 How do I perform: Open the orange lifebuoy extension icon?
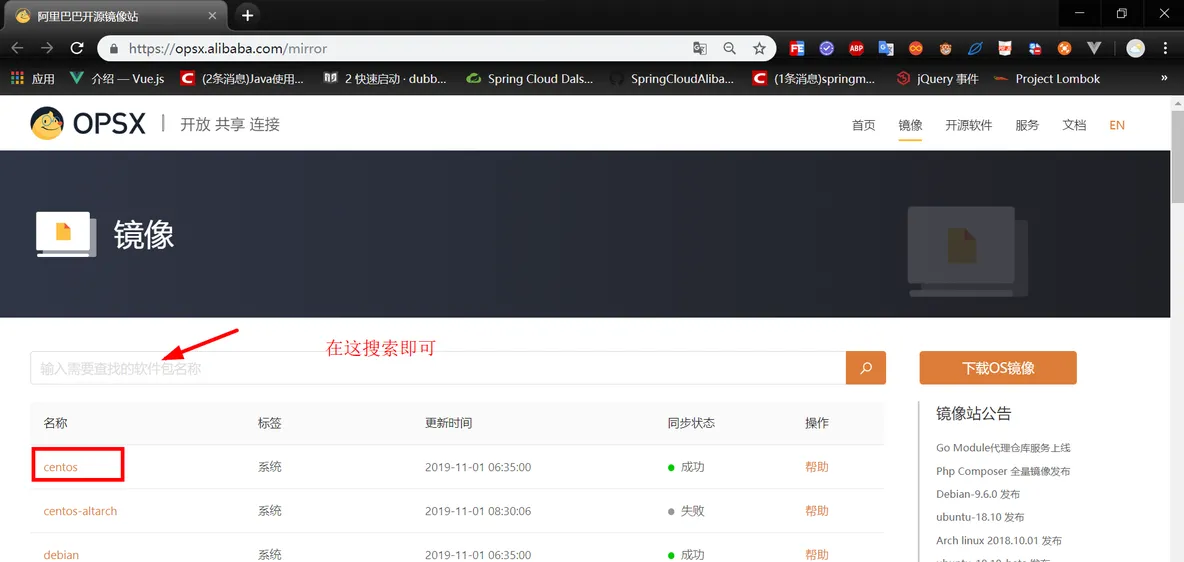point(1064,48)
